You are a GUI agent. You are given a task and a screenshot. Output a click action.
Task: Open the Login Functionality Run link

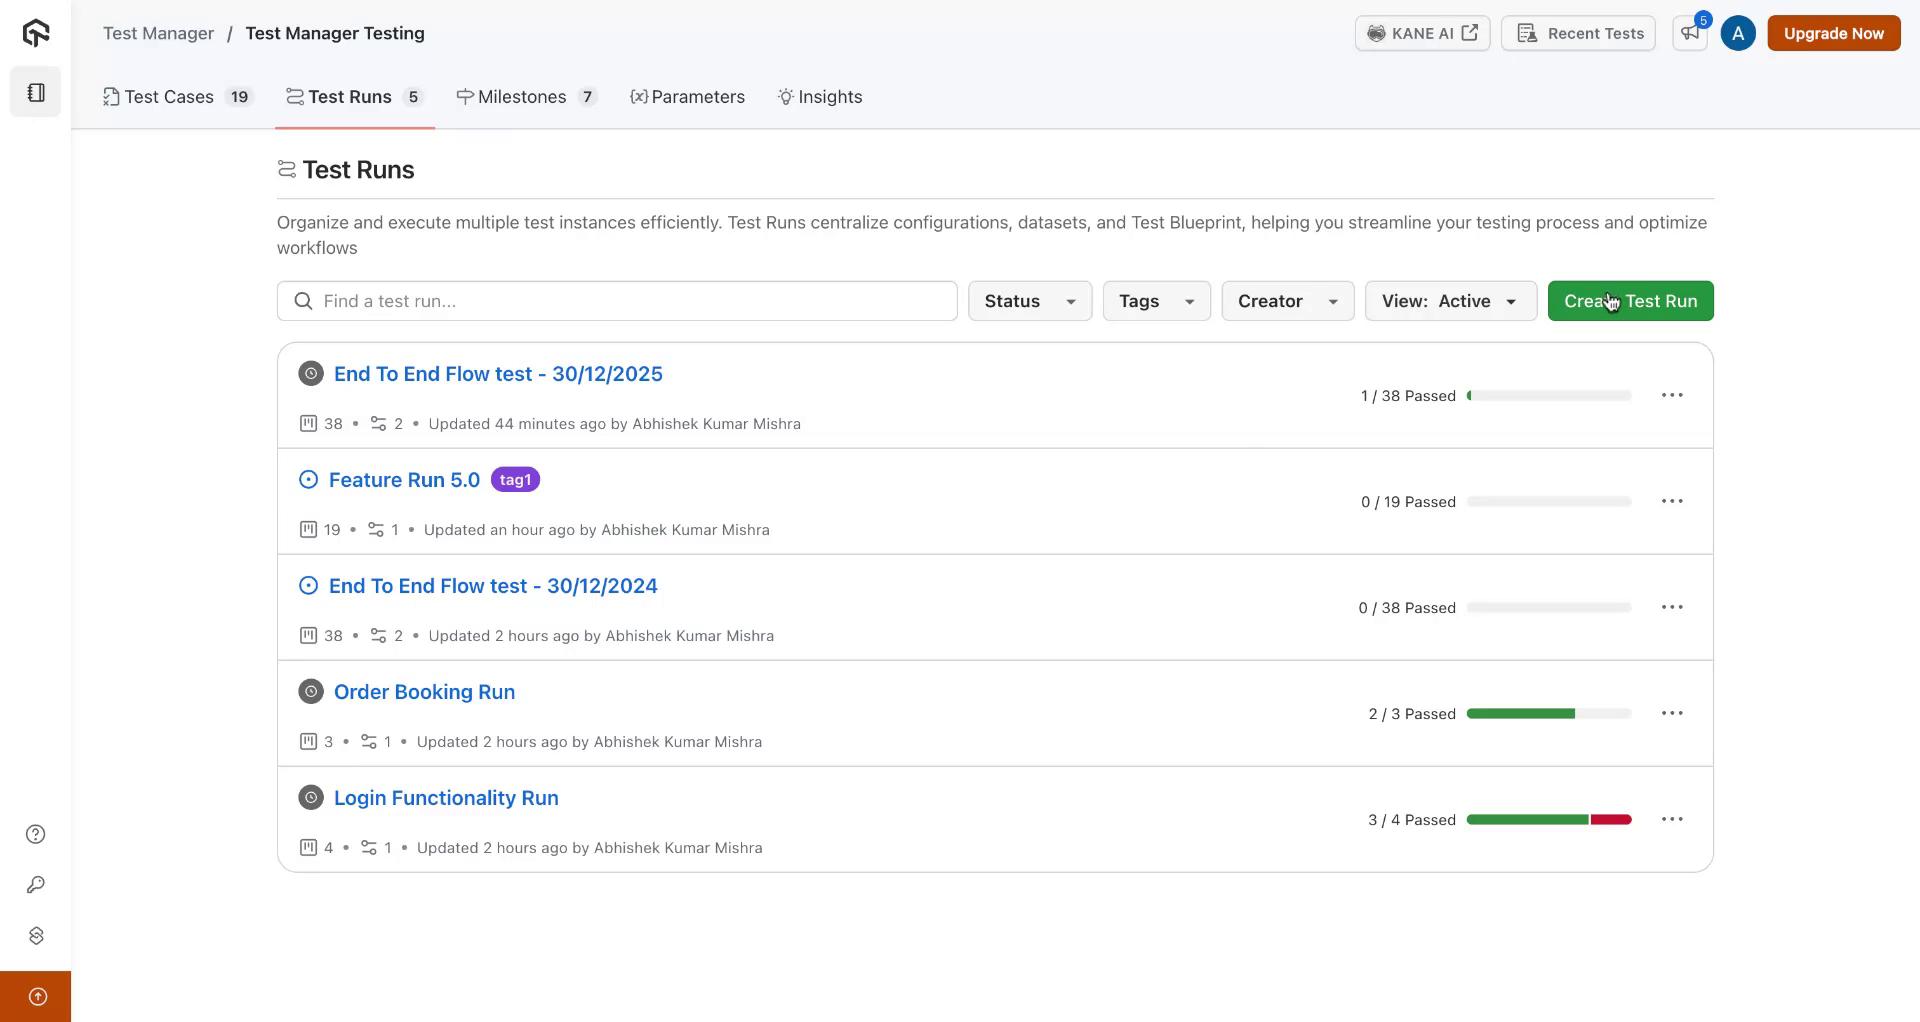tap(446, 798)
